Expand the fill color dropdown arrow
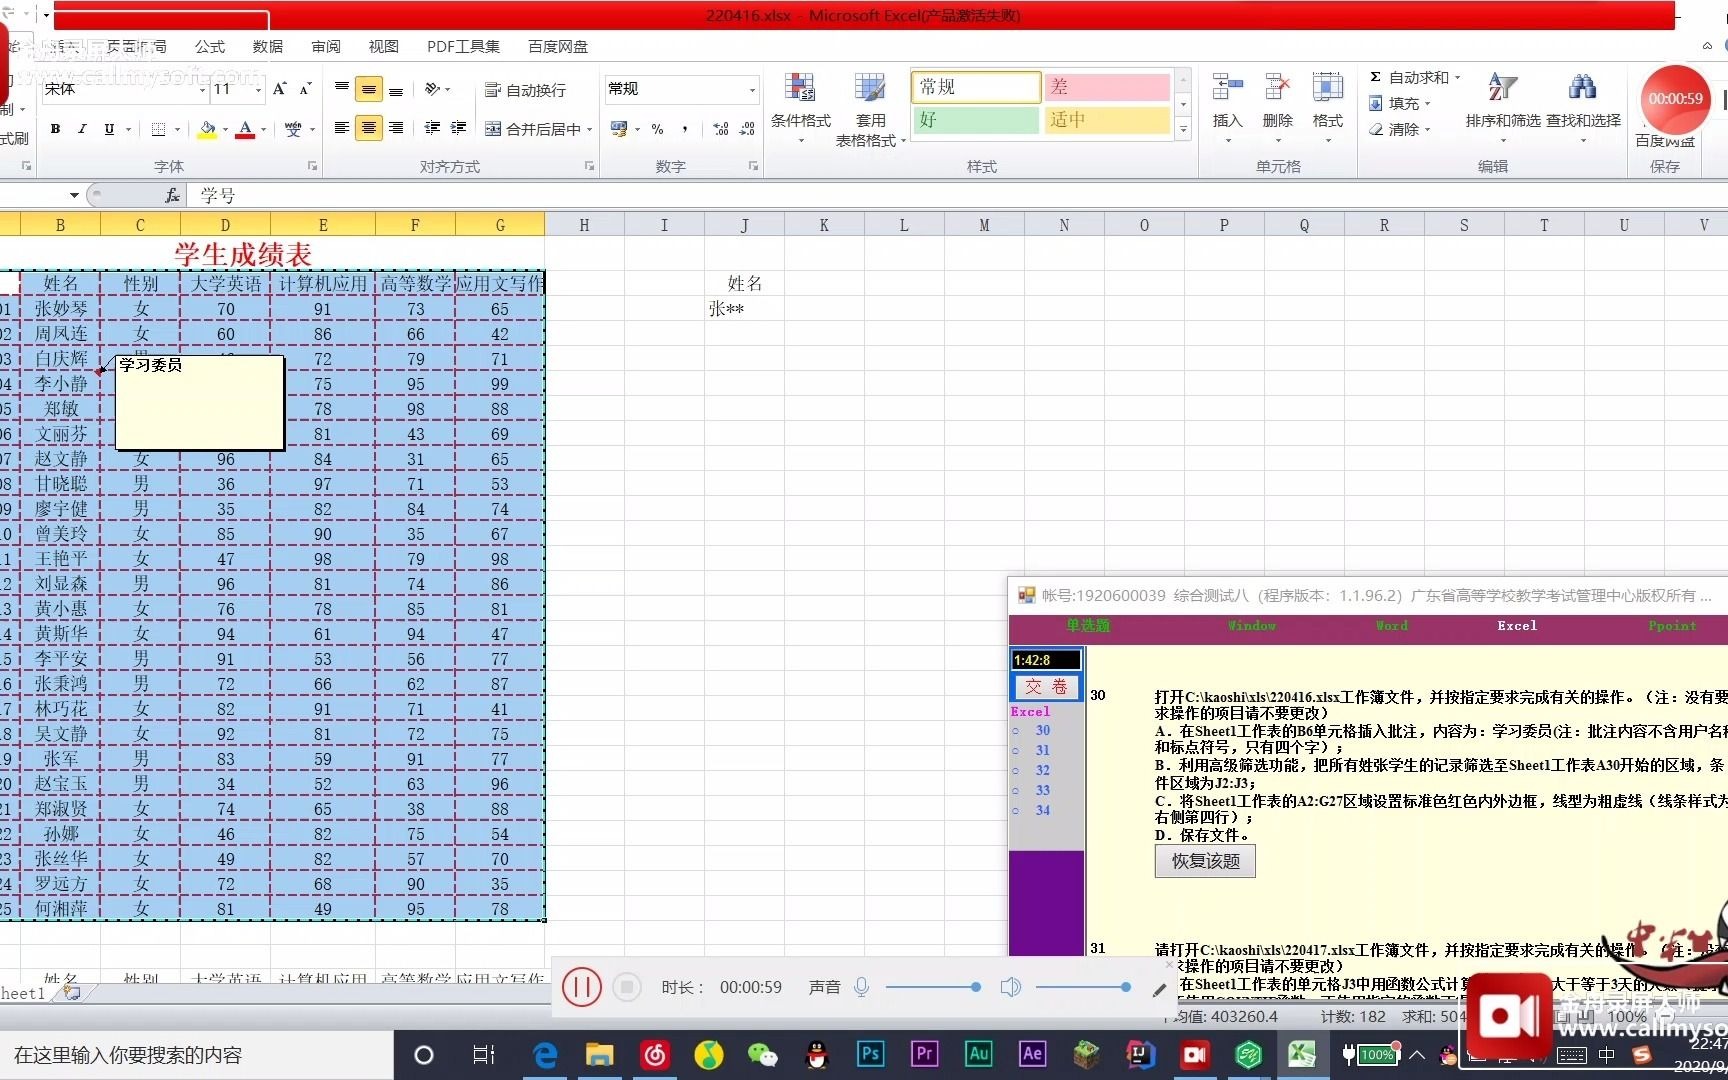This screenshot has width=1728, height=1080. 225,129
